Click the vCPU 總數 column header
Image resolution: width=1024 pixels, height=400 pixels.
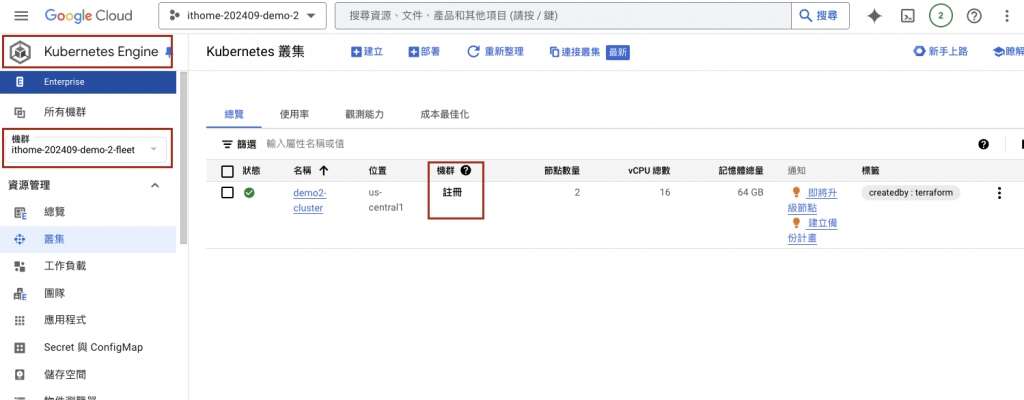click(649, 171)
